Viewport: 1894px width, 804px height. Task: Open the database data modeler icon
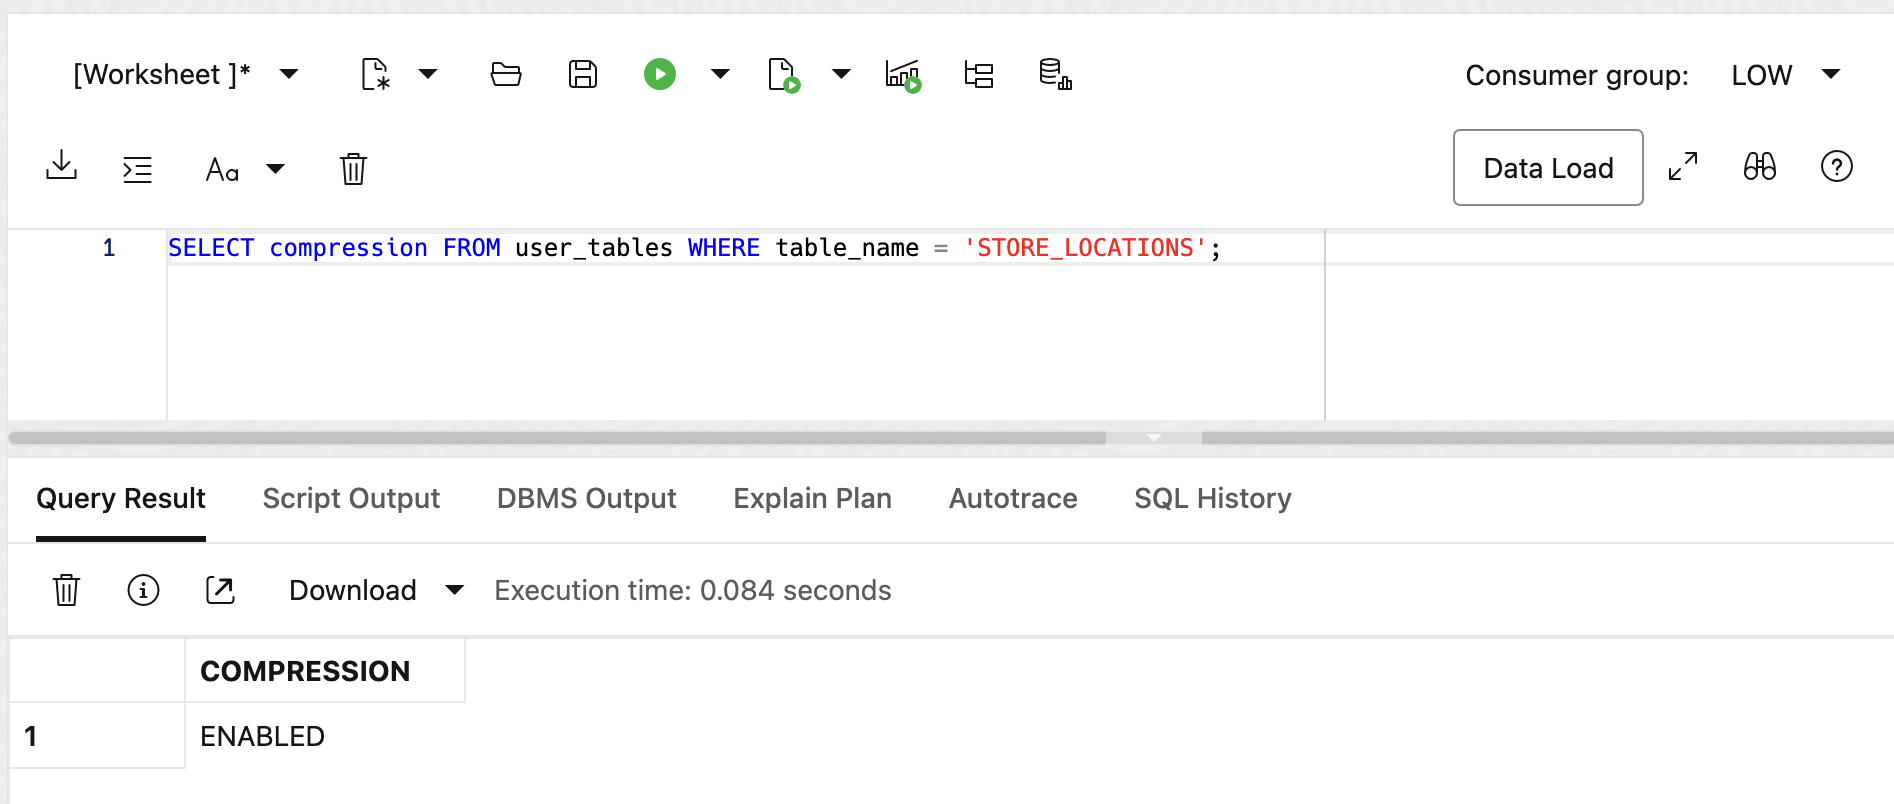coord(1055,75)
